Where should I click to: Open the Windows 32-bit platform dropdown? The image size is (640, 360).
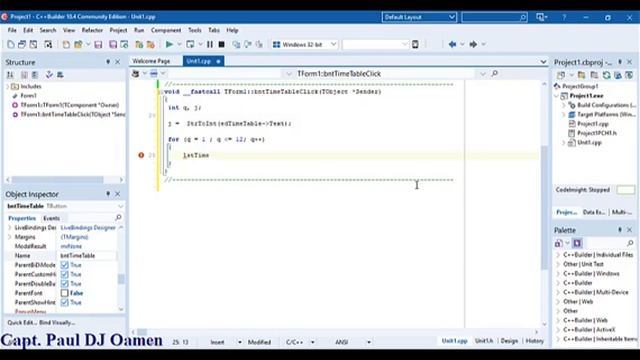[x=305, y=44]
